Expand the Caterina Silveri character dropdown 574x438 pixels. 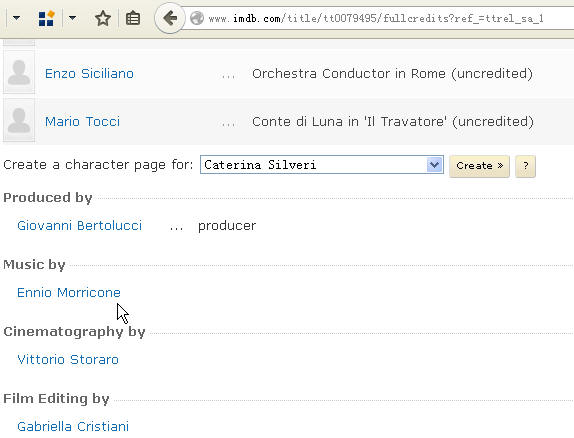click(x=435, y=165)
